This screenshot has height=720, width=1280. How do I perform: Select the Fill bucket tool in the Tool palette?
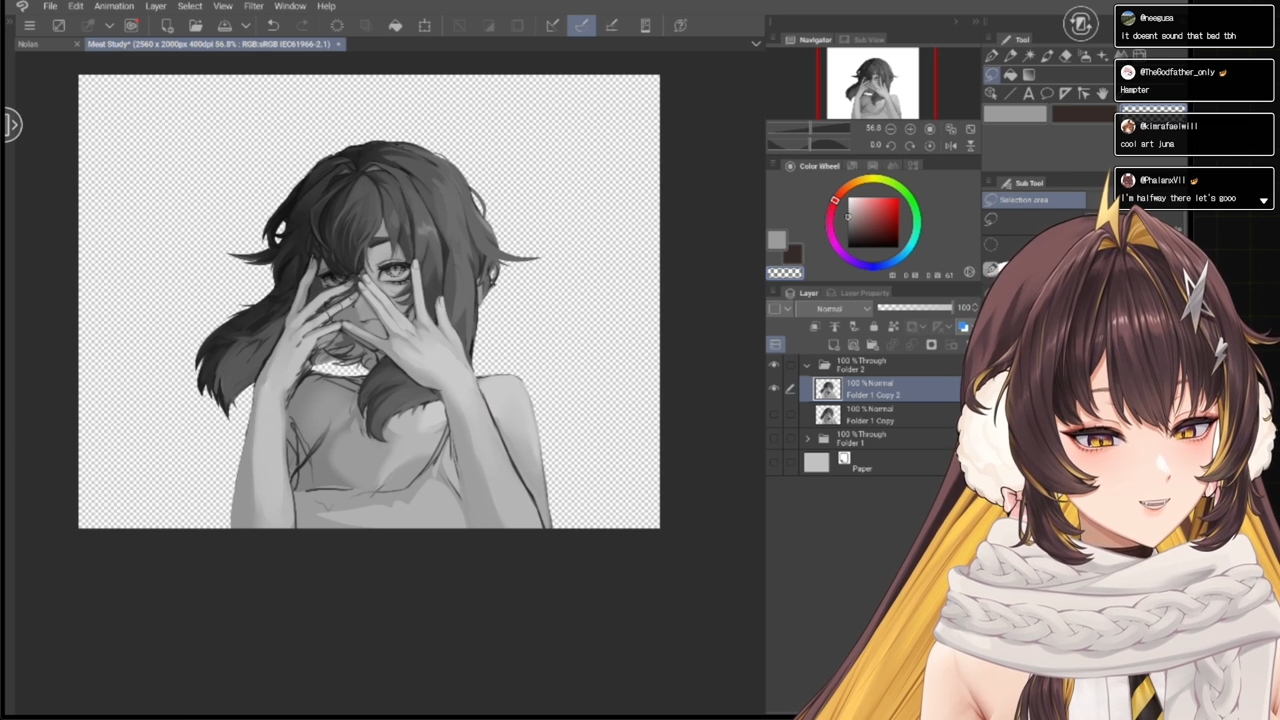point(1010,75)
